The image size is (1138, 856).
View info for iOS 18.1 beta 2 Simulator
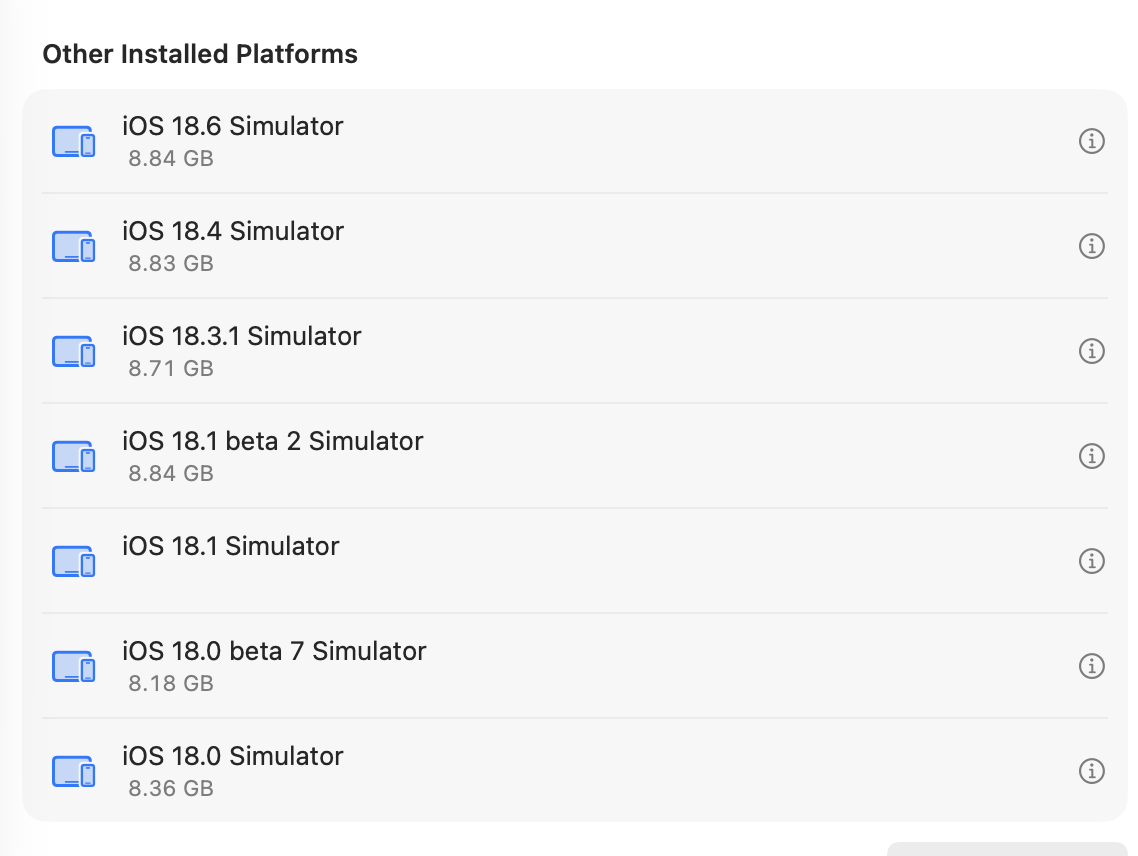pos(1092,456)
